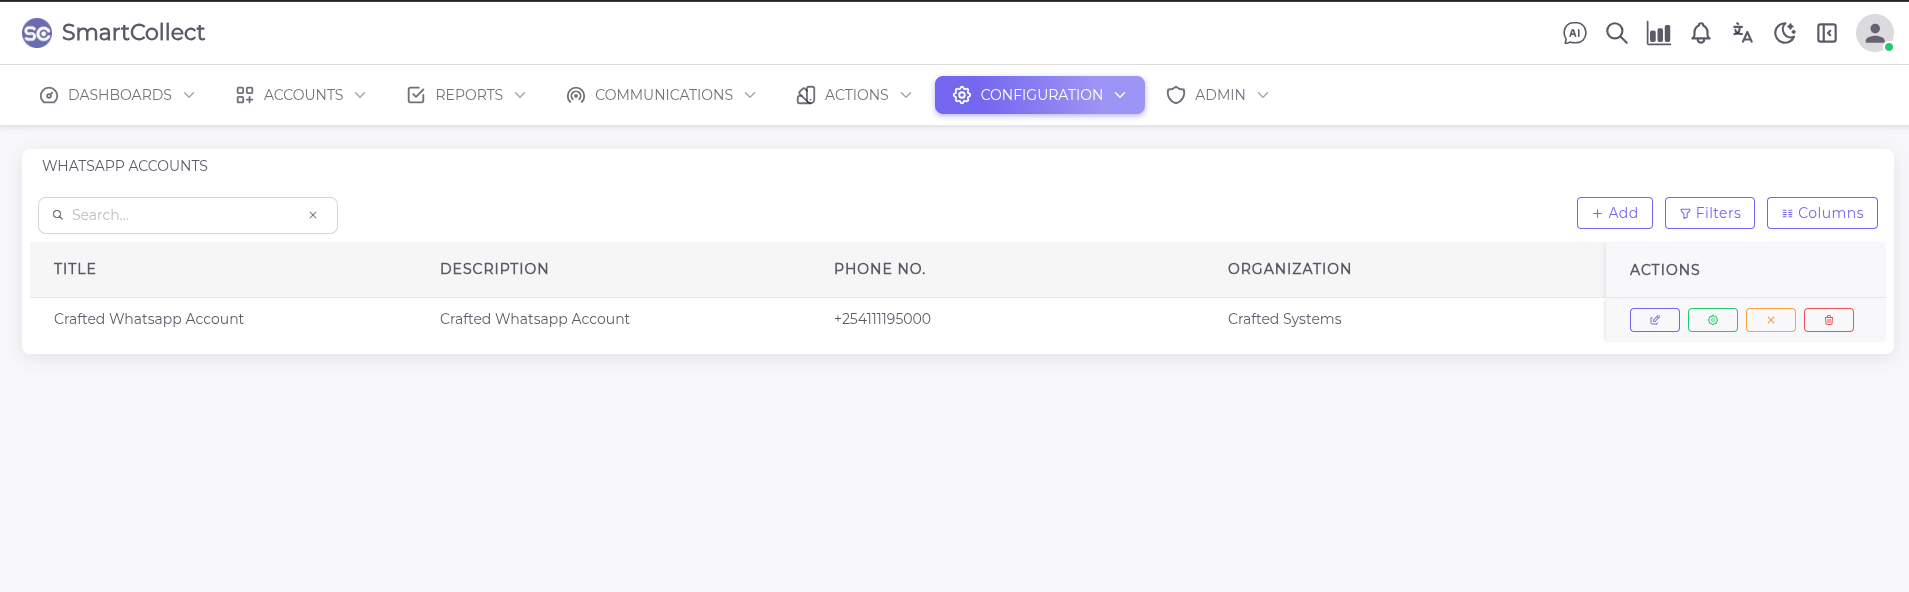The width and height of the screenshot is (1909, 592).
Task: Click the Add button
Action: (1614, 213)
